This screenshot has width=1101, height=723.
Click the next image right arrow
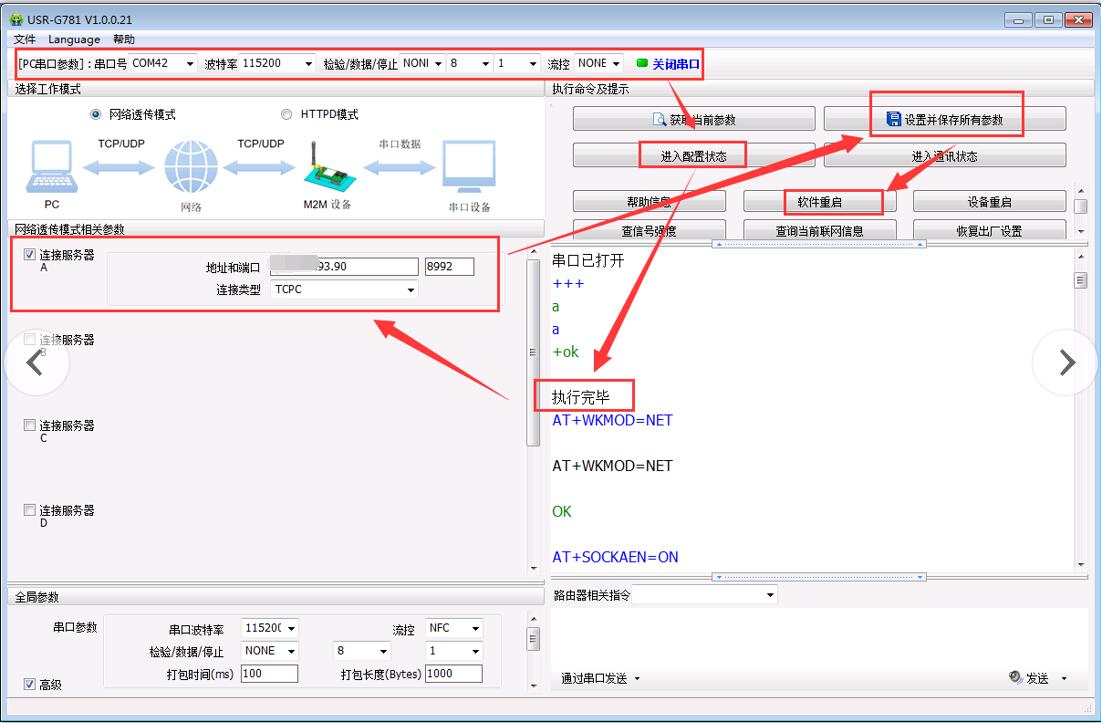point(1066,363)
